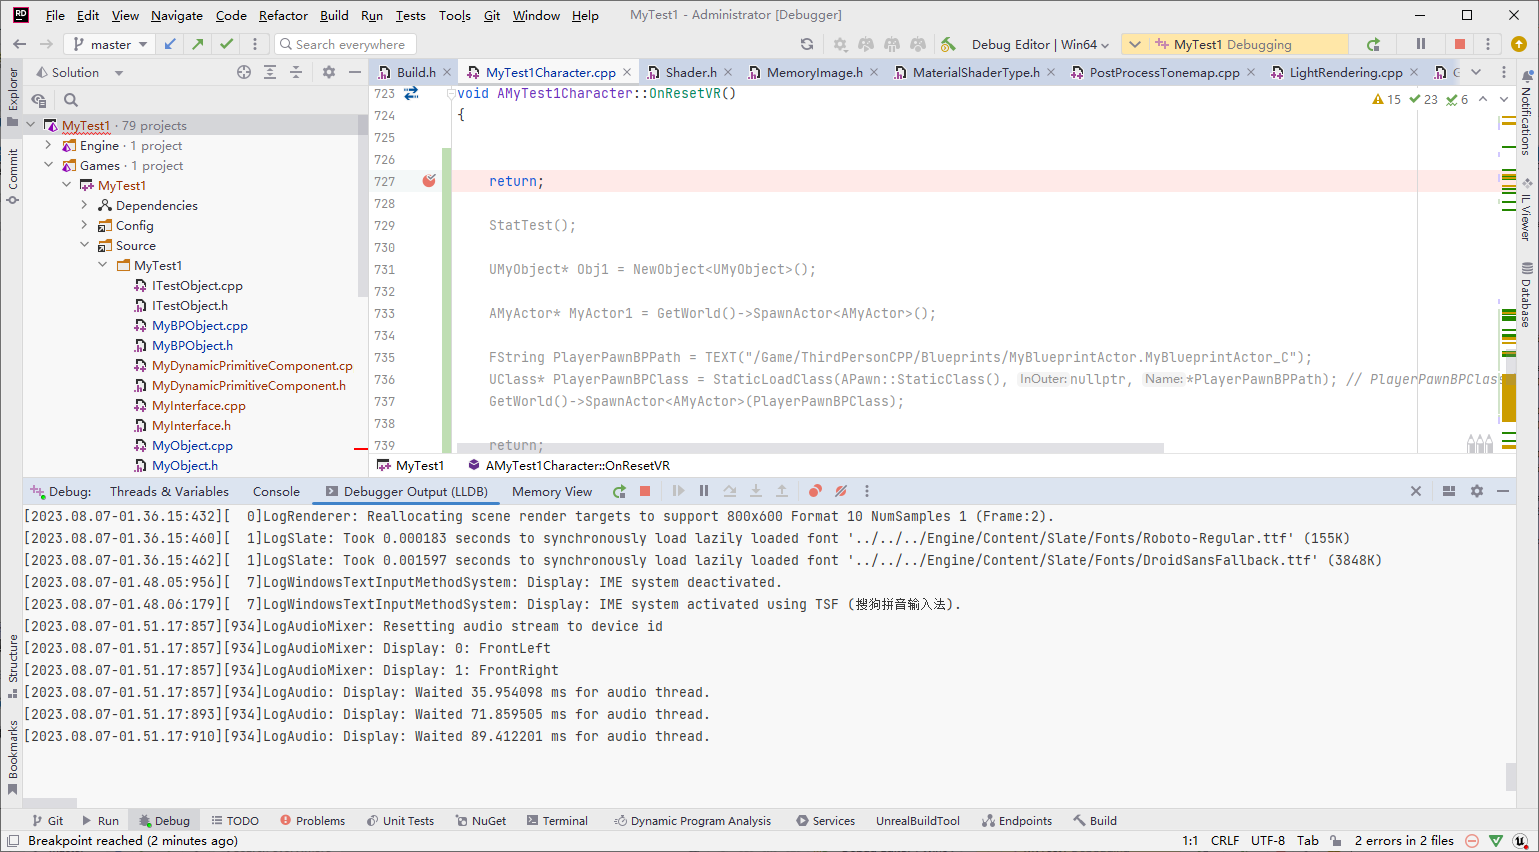This screenshot has height=852, width=1539.
Task: Click the orange update arrow icon at top right
Action: click(1519, 44)
